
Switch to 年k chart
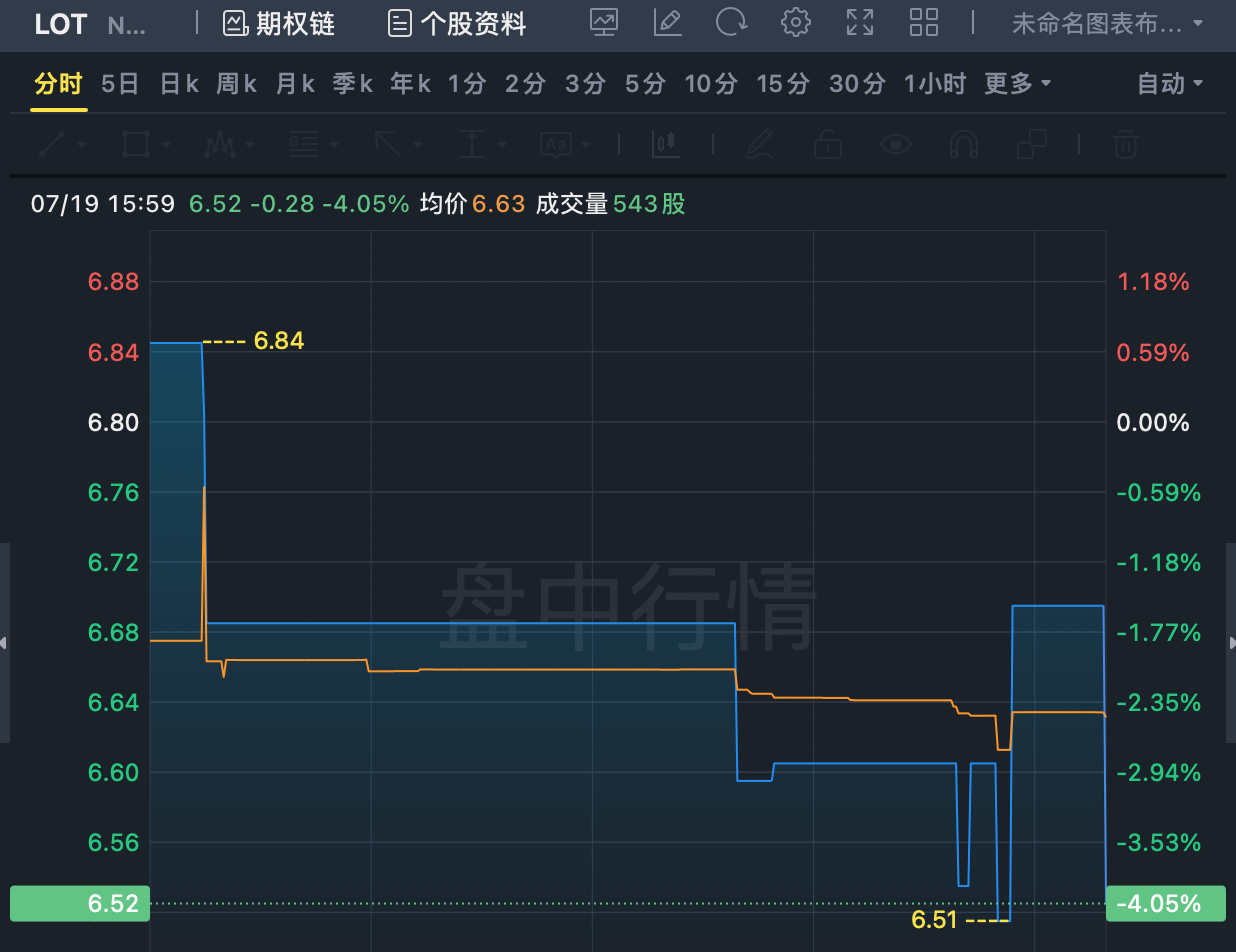(x=410, y=84)
